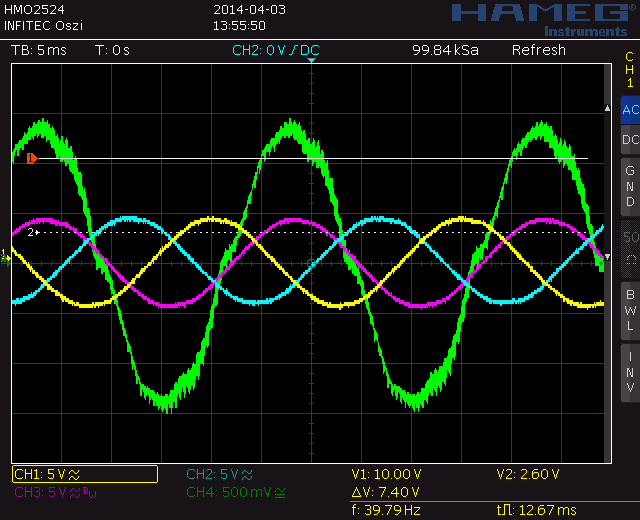Click the INFITEC Oszi device label
This screenshot has height=520, width=640.
click(x=43, y=26)
